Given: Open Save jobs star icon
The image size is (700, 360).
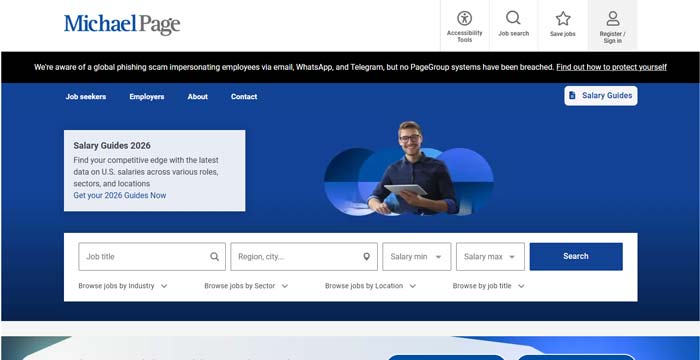Looking at the screenshot, I should [563, 18].
